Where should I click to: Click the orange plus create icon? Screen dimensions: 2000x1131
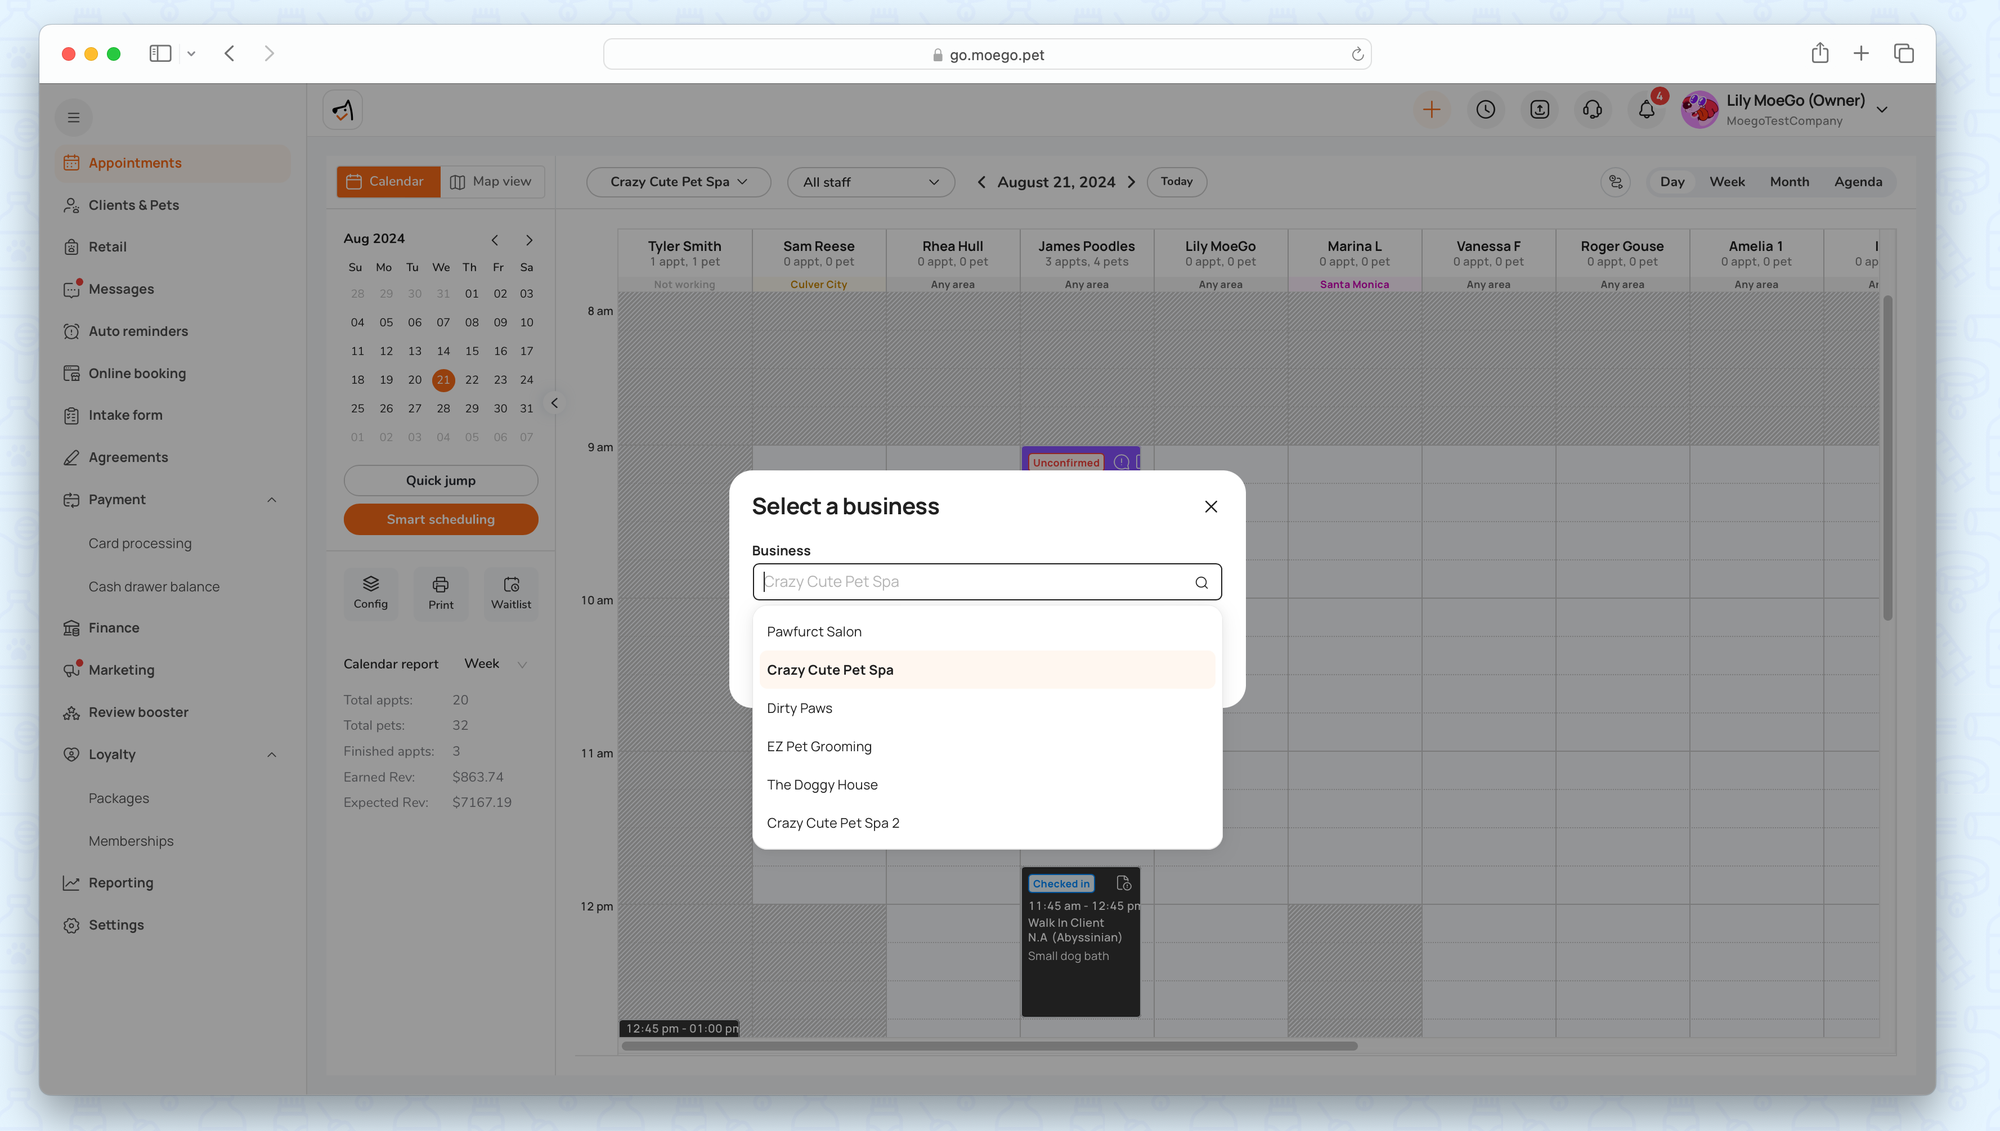[x=1431, y=110]
